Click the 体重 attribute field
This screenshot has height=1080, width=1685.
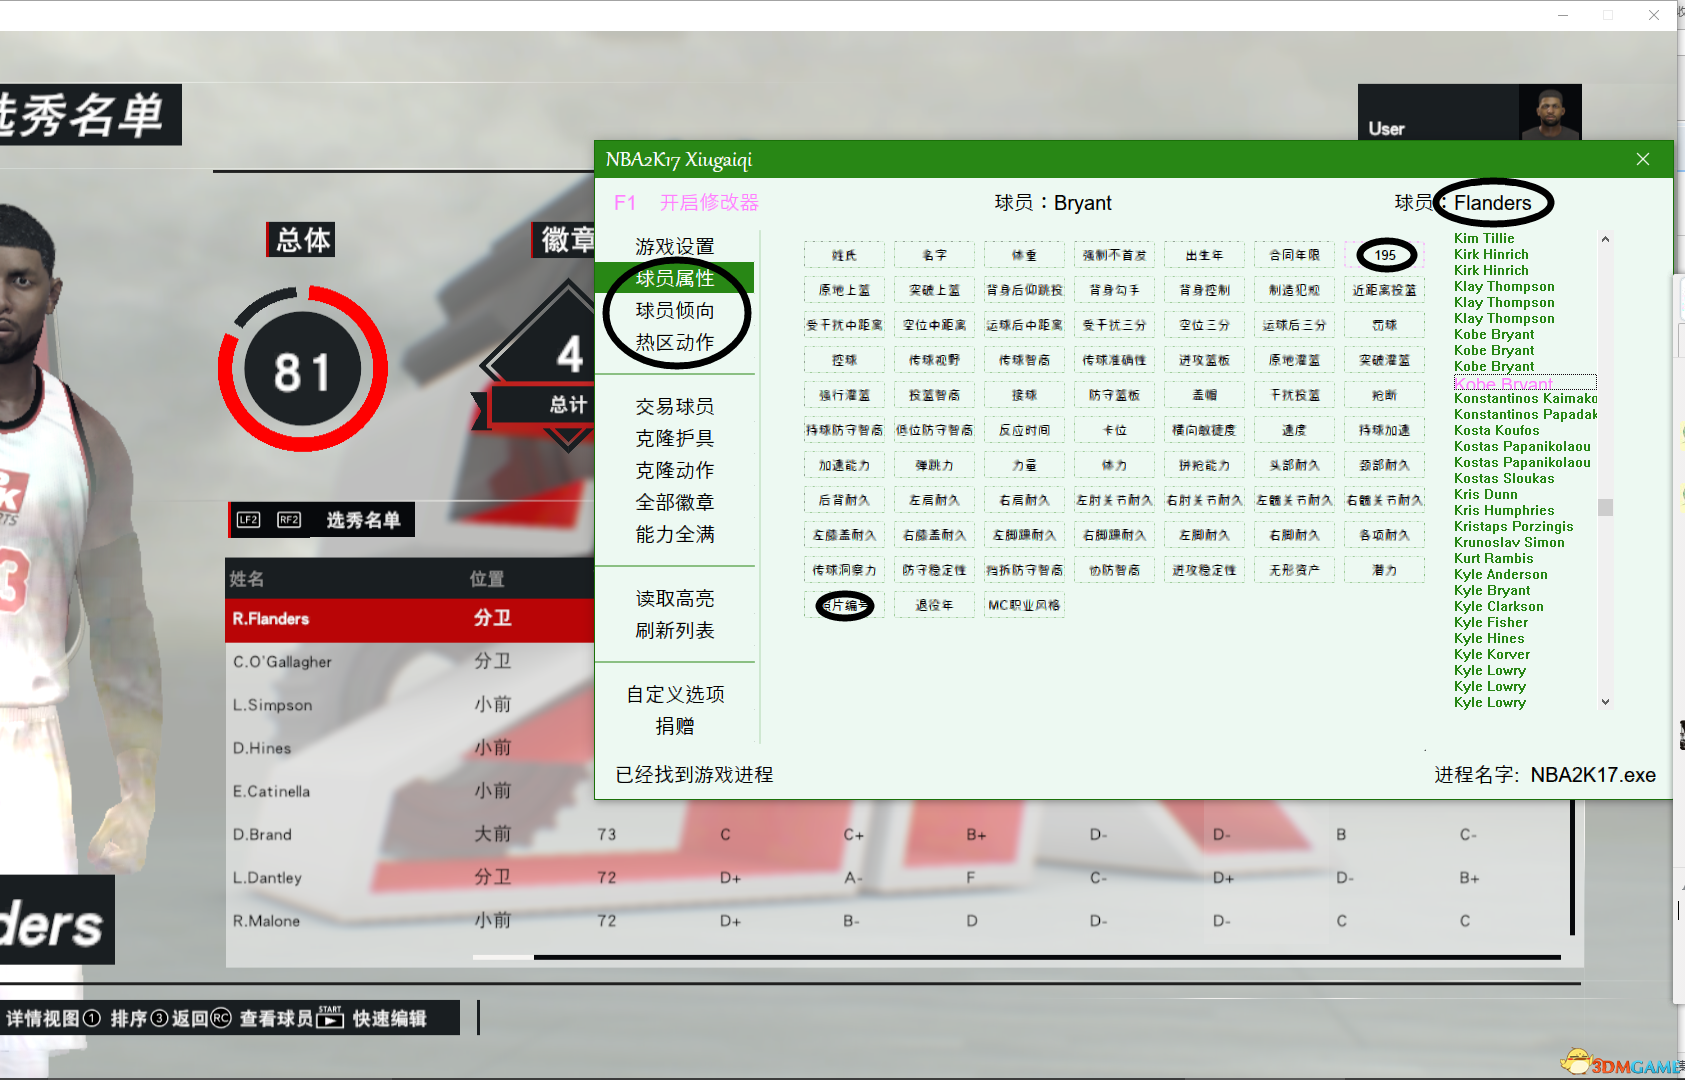(1024, 255)
